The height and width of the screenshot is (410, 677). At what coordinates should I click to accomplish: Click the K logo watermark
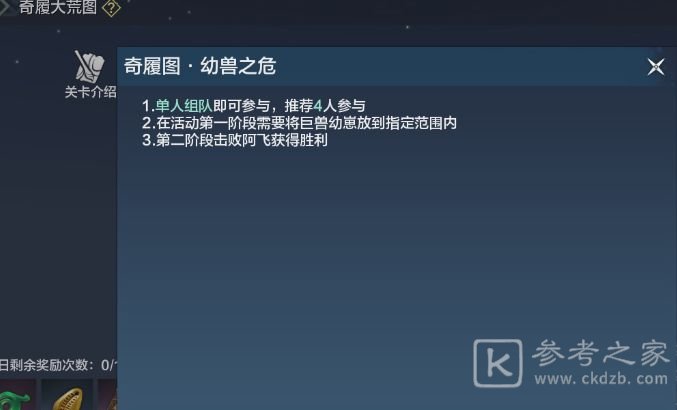[x=498, y=363]
